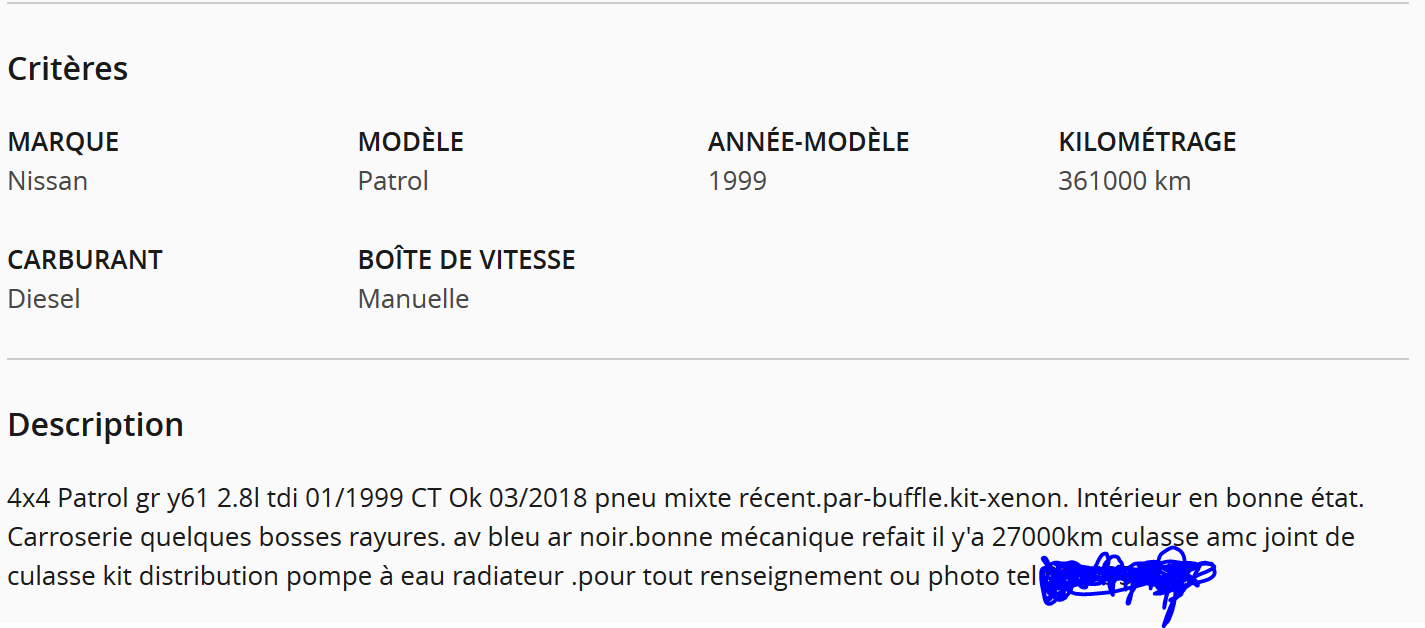Click the KILOMÉTRAGE label
Viewport: 1425px width, 628px height.
coord(1147,142)
